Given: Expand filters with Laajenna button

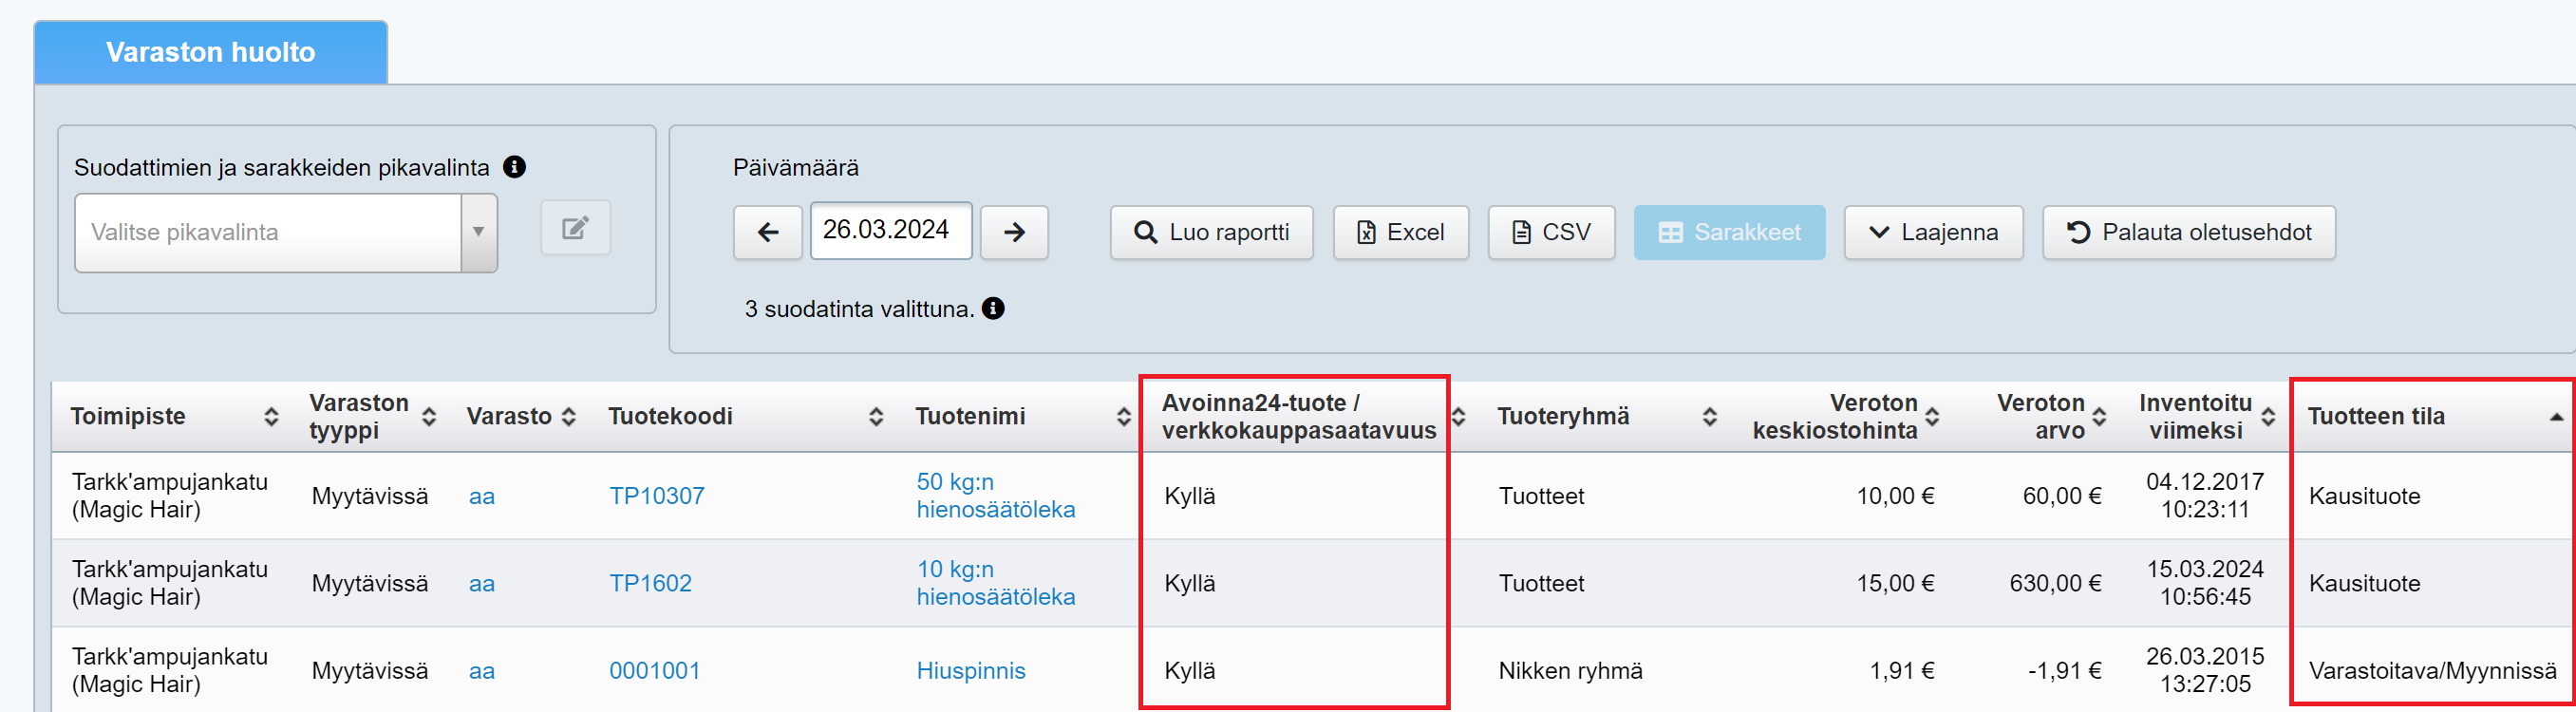Looking at the screenshot, I should click(x=1933, y=232).
